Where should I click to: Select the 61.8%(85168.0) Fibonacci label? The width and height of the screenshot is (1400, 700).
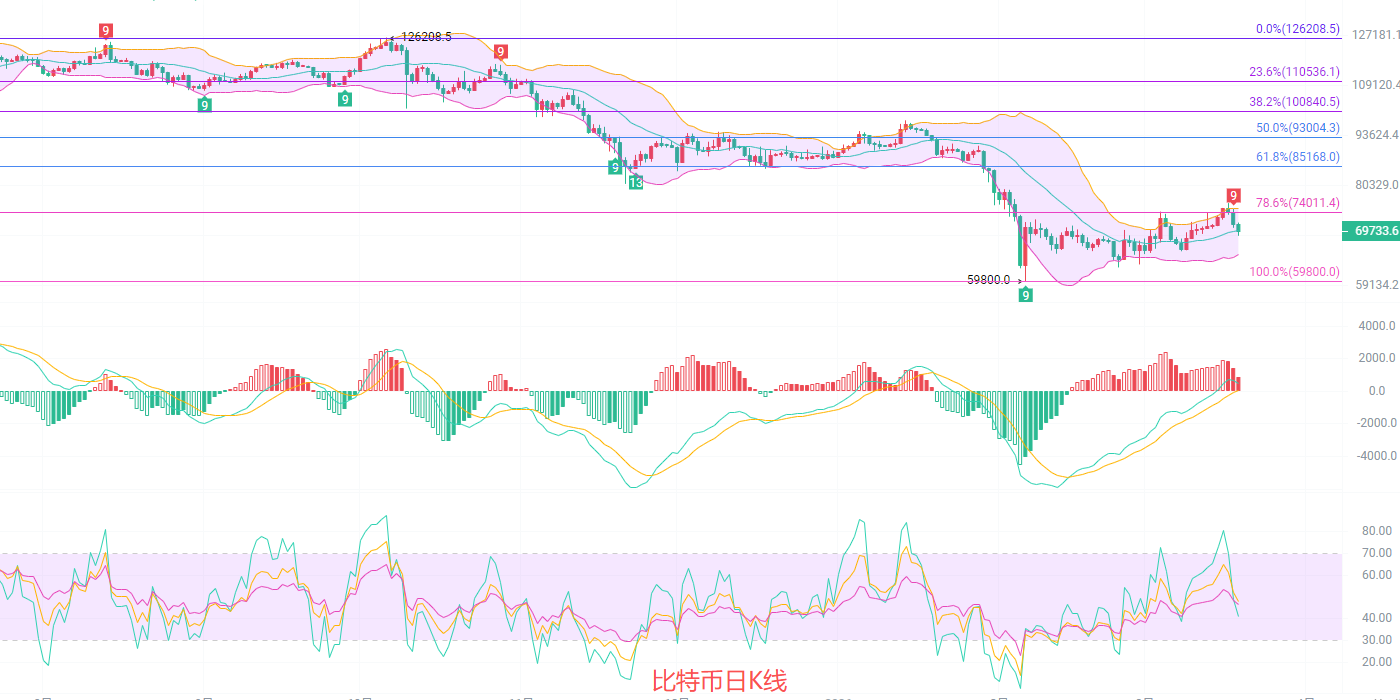tap(1297, 157)
